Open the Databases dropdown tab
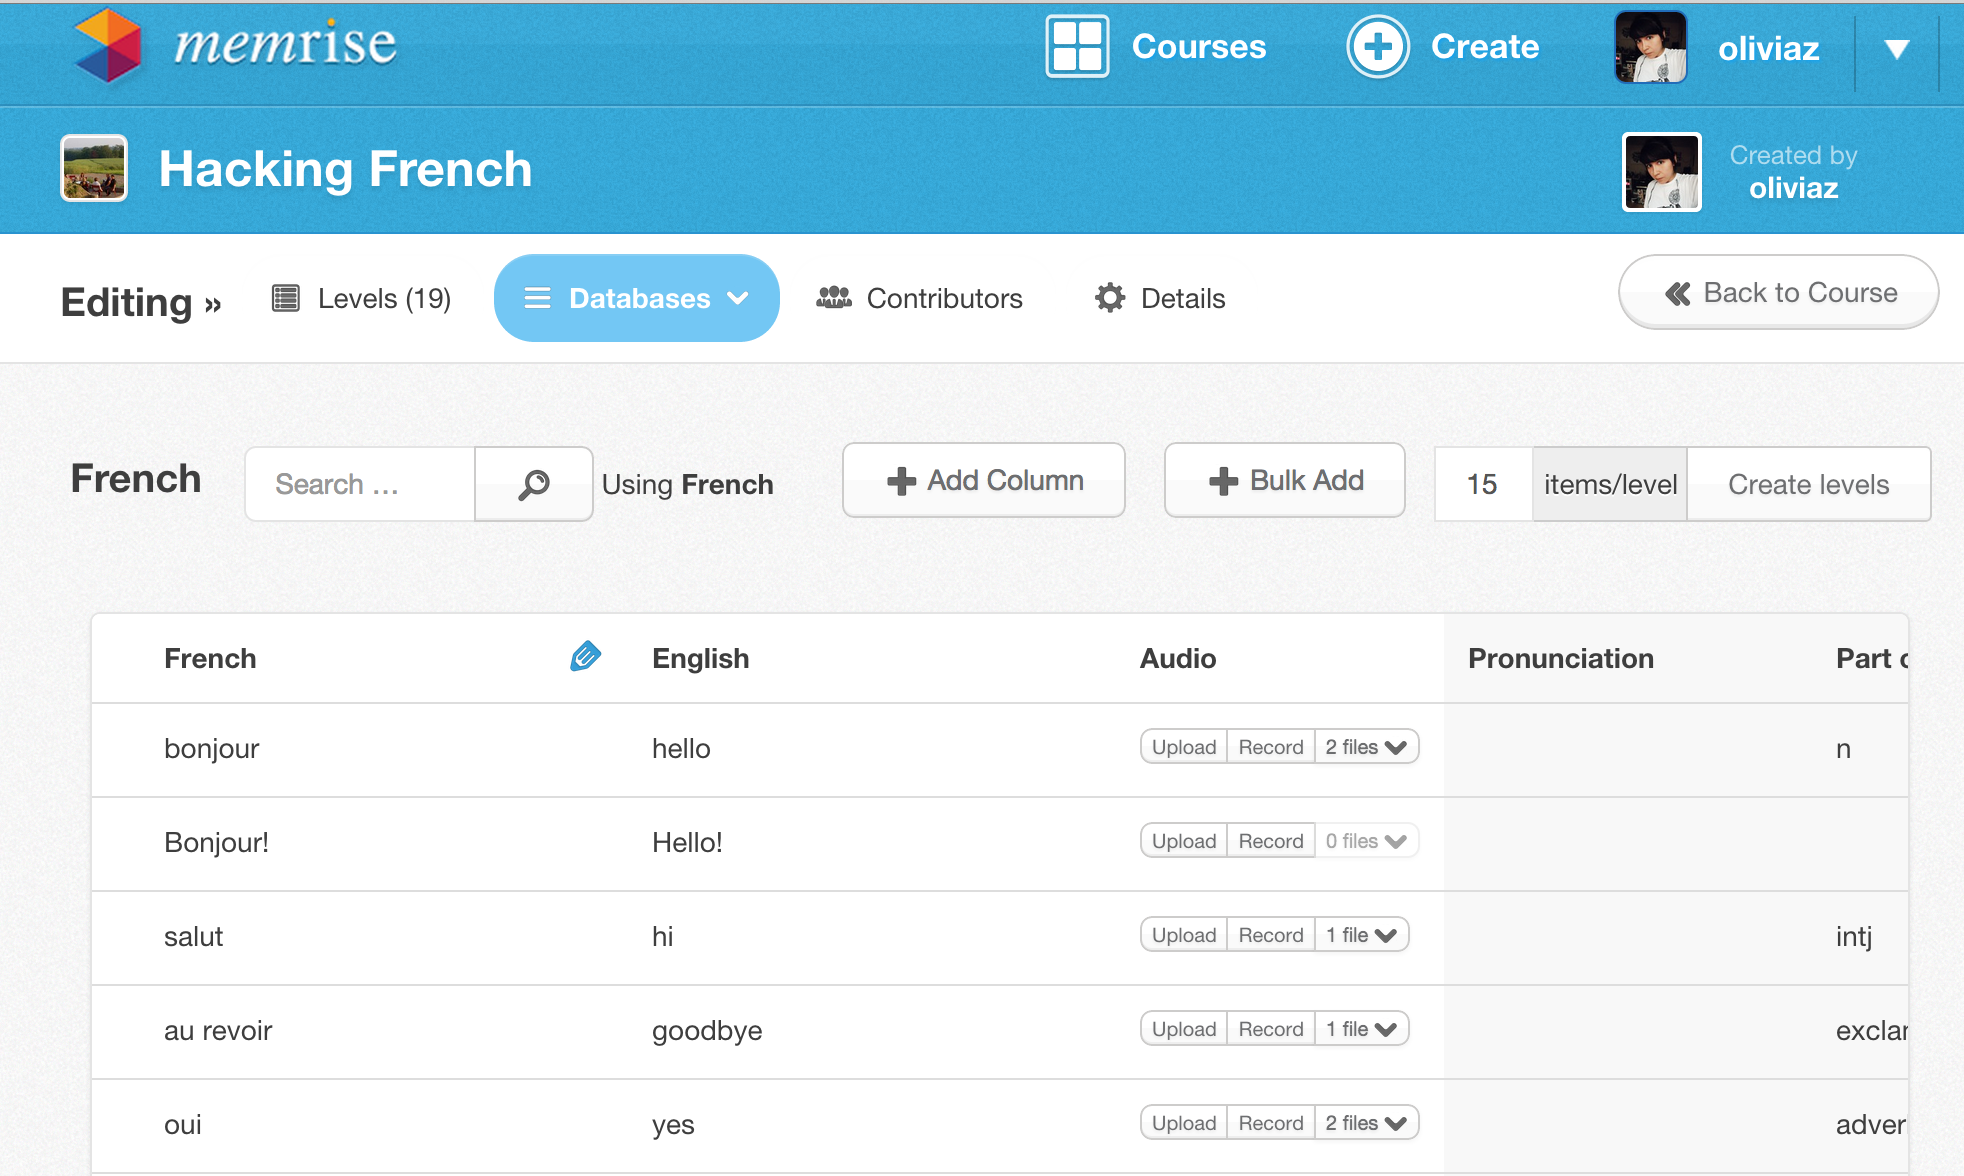The height and width of the screenshot is (1176, 1964). click(637, 298)
